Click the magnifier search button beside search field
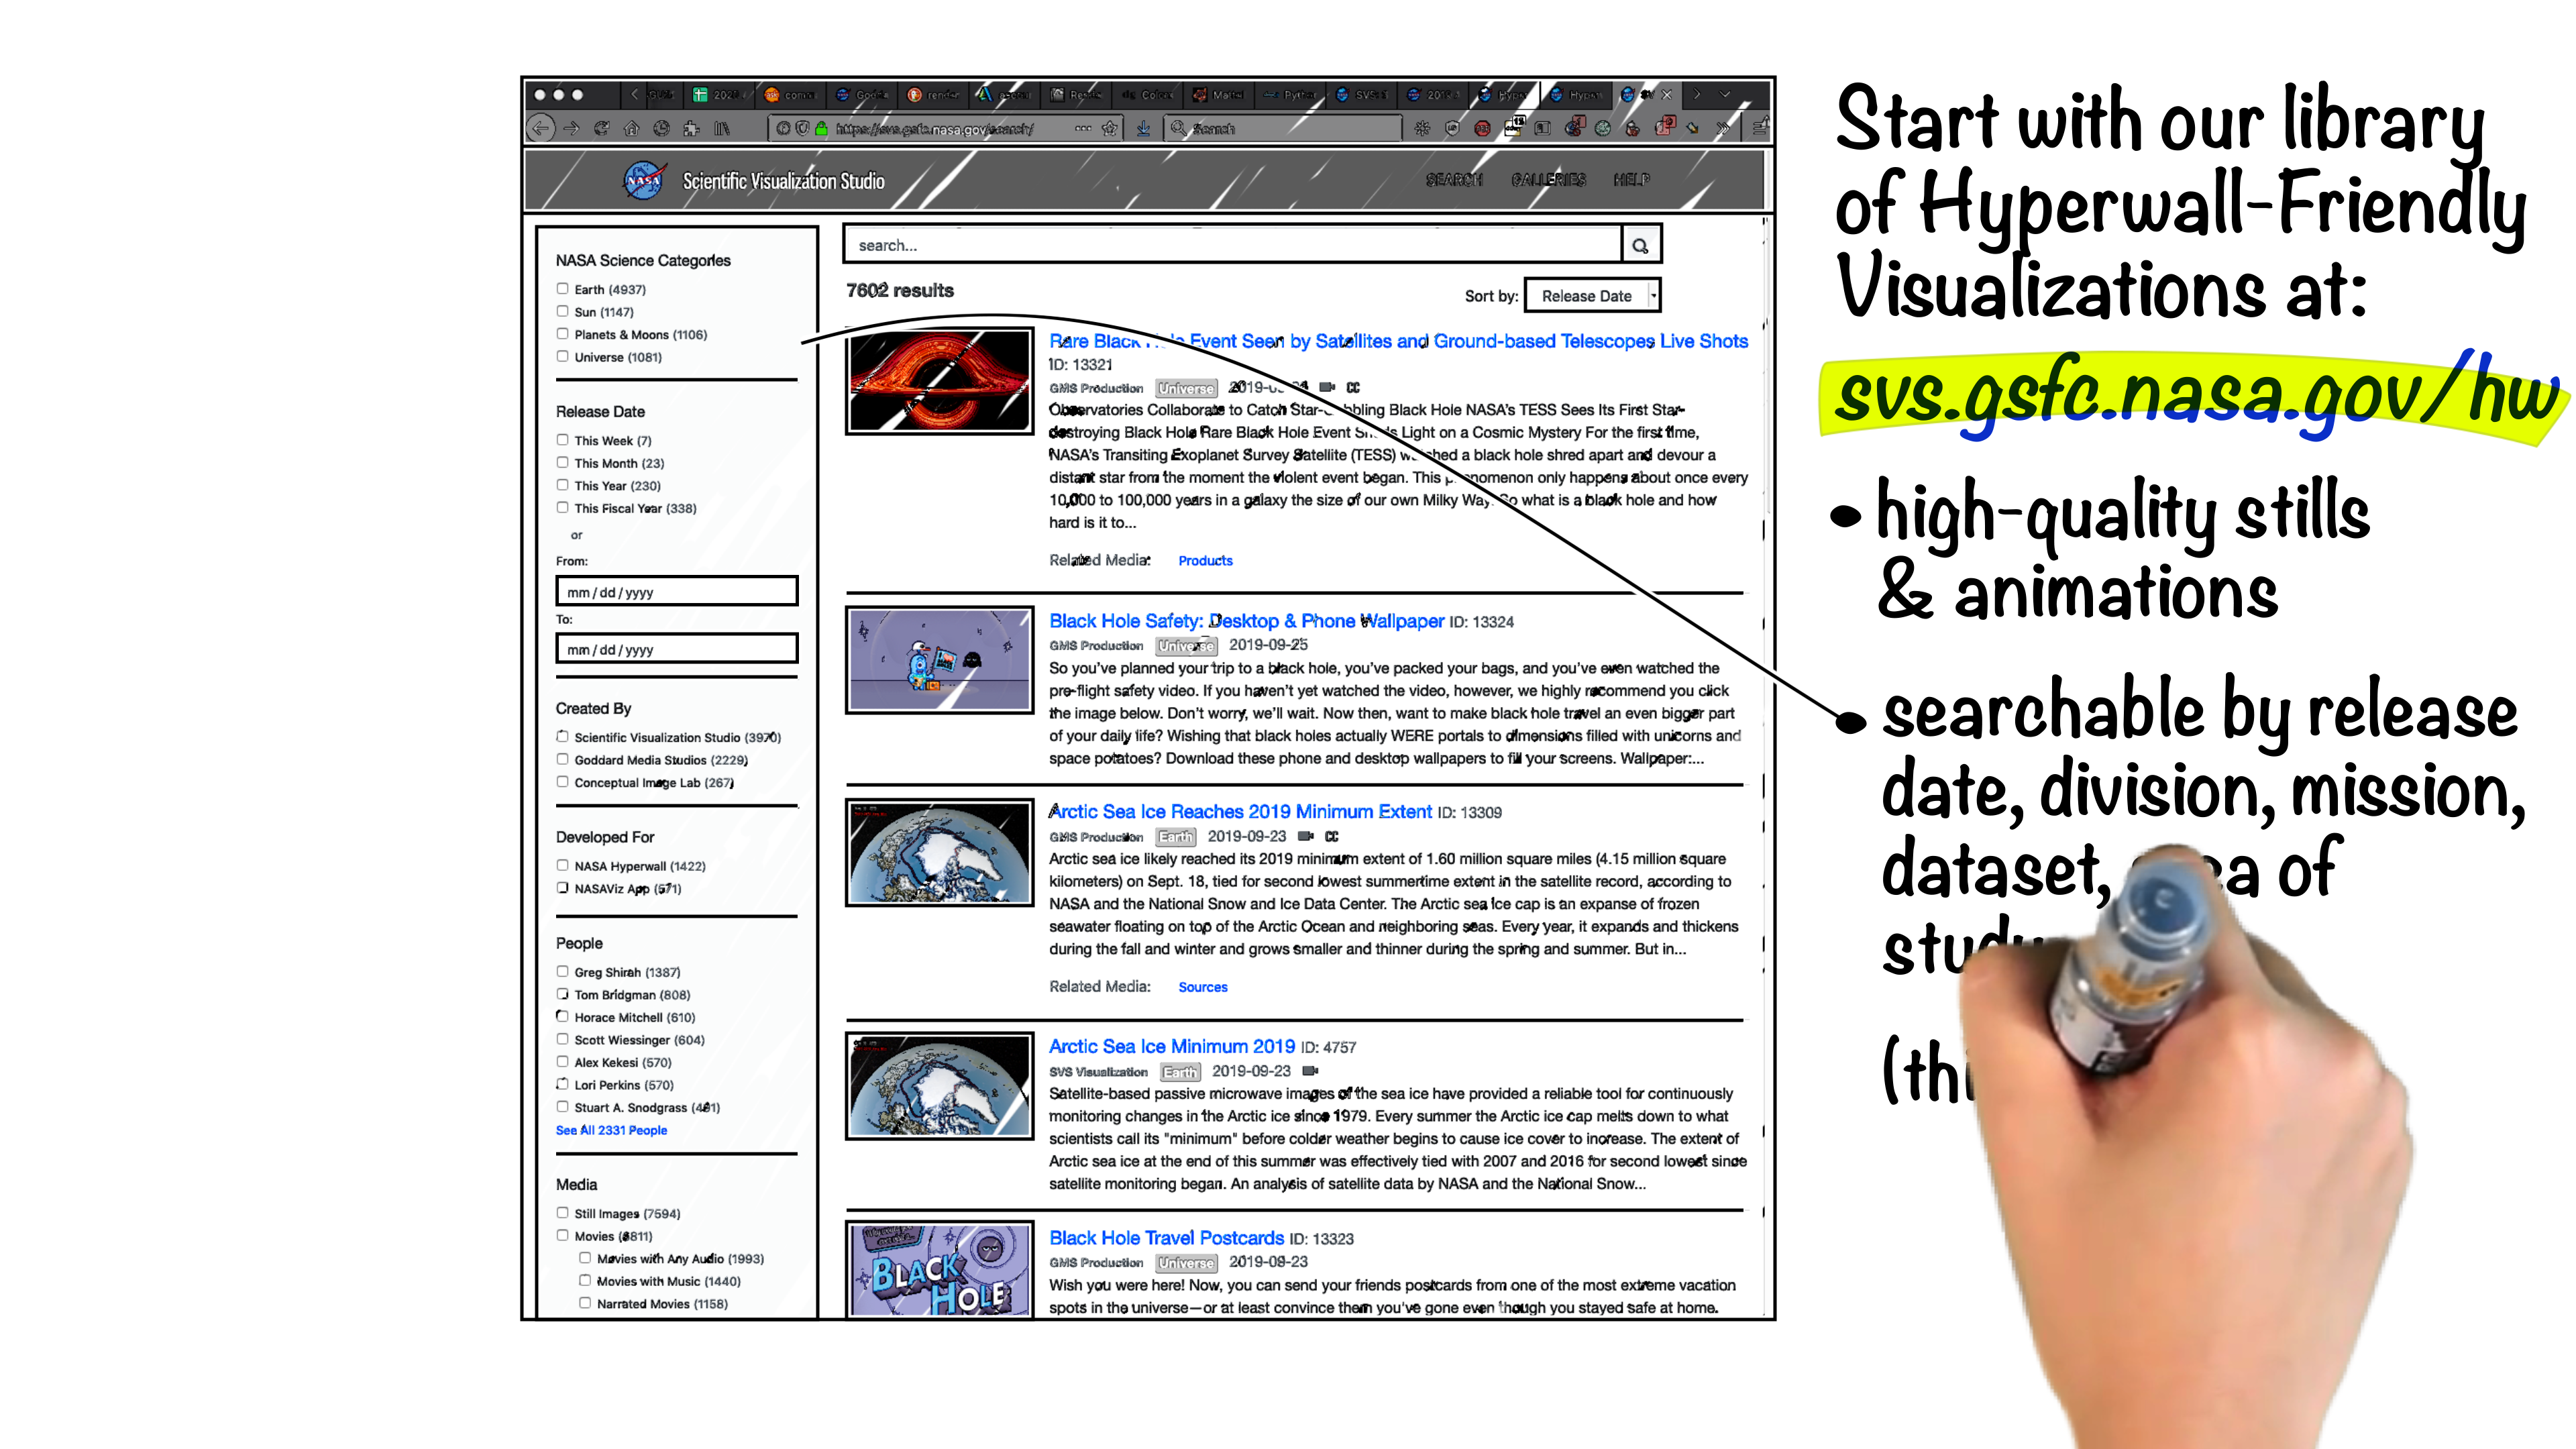The height and width of the screenshot is (1449, 2576). click(1640, 245)
